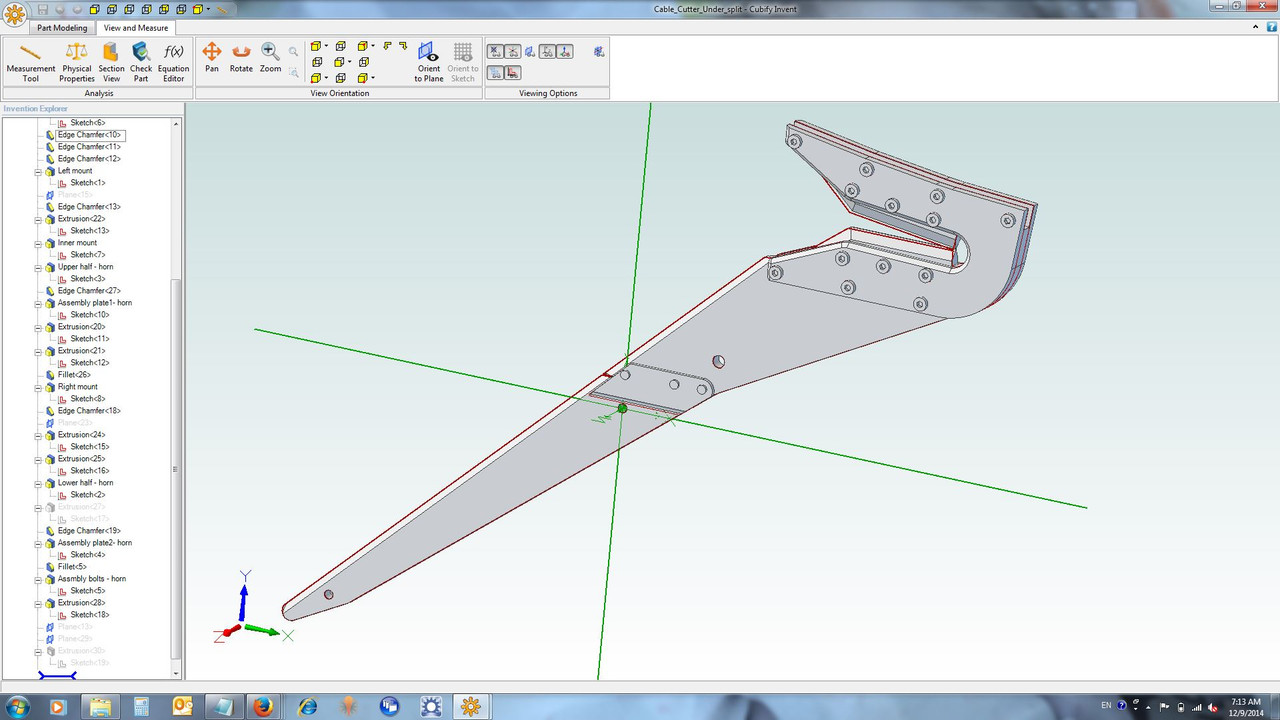Click the Cubify Invent application menu button

tap(14, 14)
